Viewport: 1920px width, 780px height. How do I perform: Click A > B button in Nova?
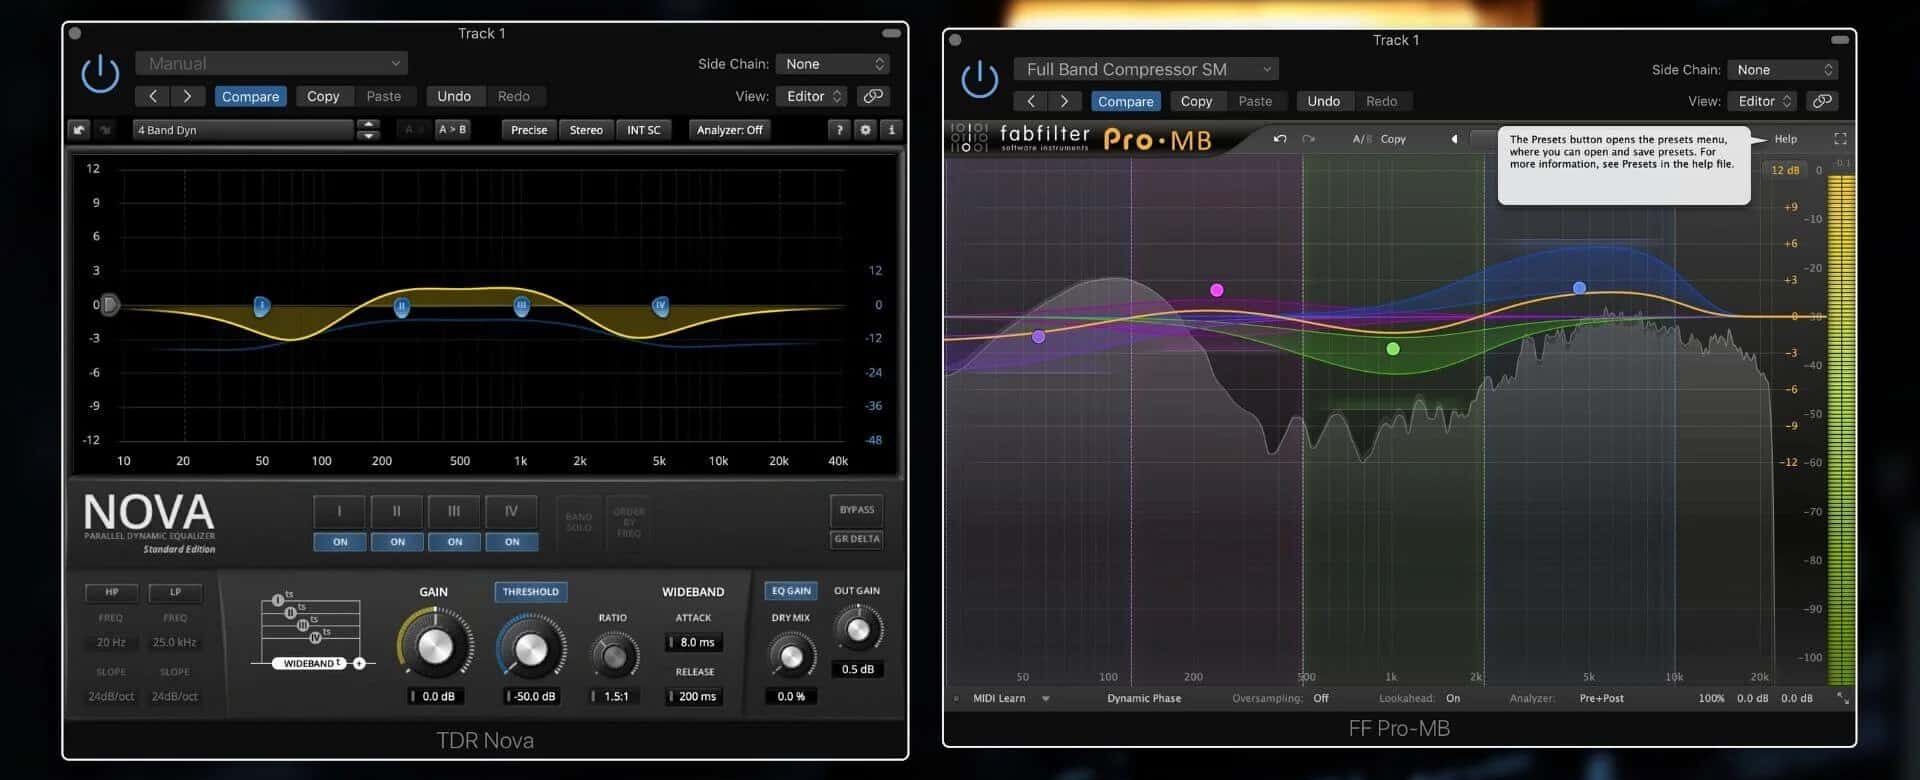coord(452,130)
